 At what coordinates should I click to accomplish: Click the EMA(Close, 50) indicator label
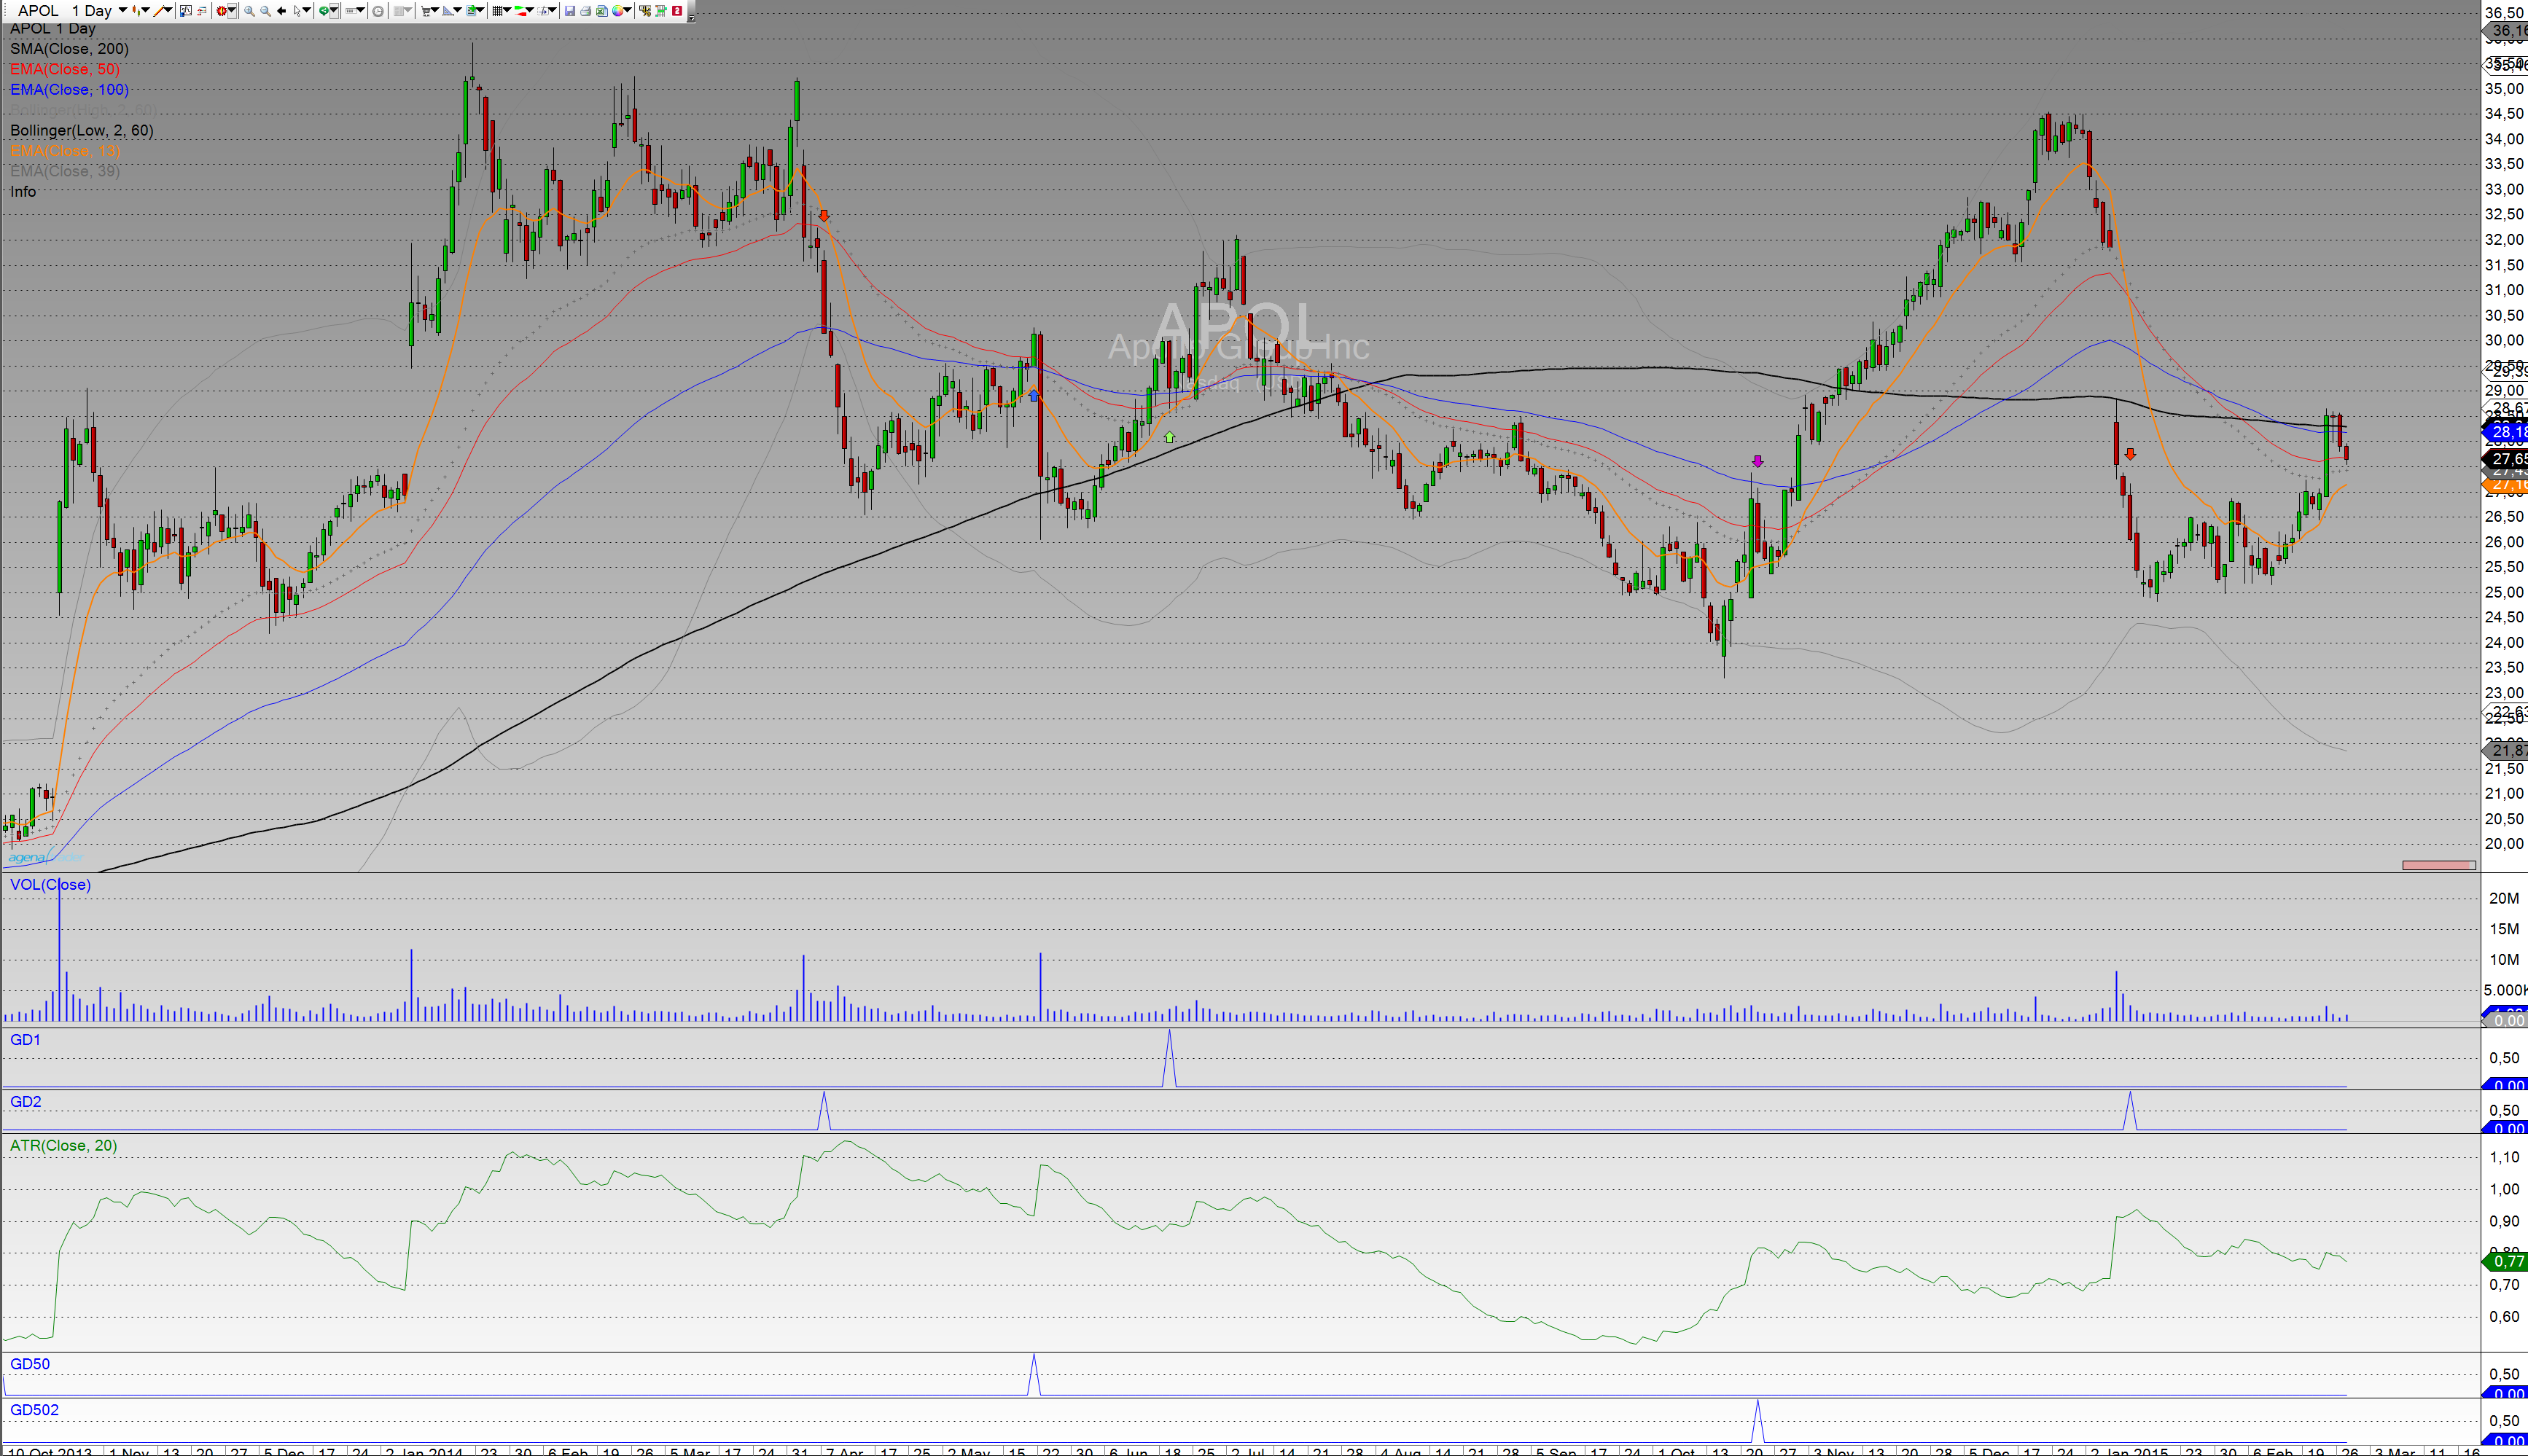coord(64,69)
